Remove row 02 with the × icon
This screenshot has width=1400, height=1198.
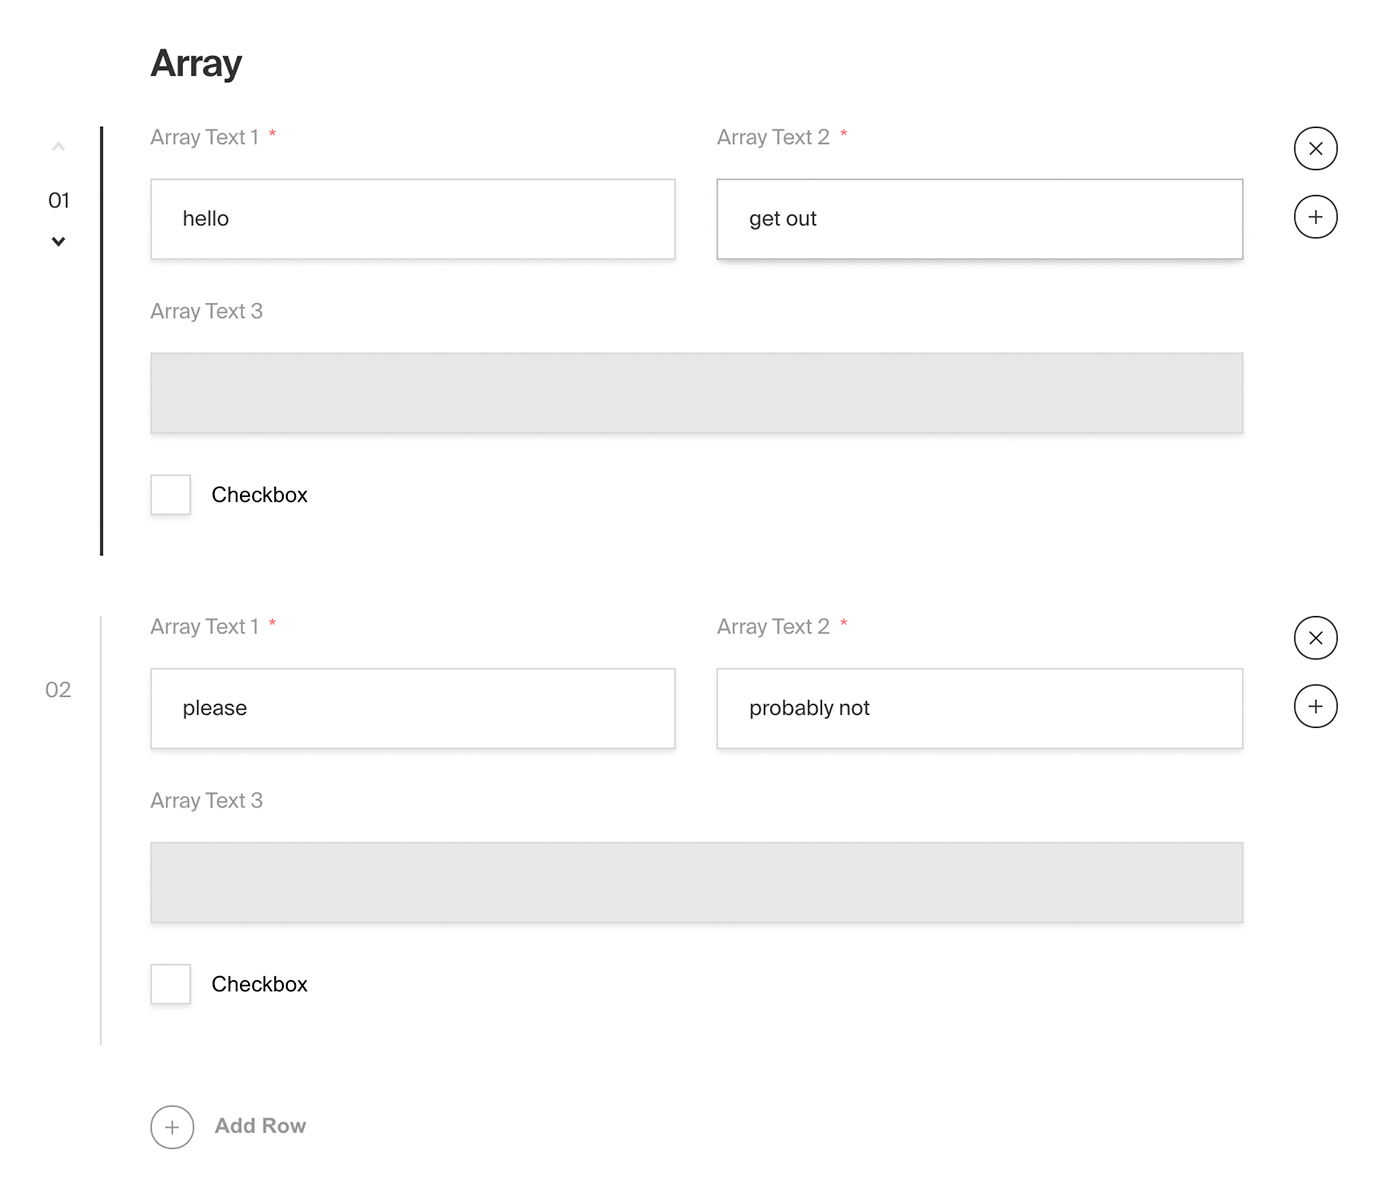point(1315,637)
